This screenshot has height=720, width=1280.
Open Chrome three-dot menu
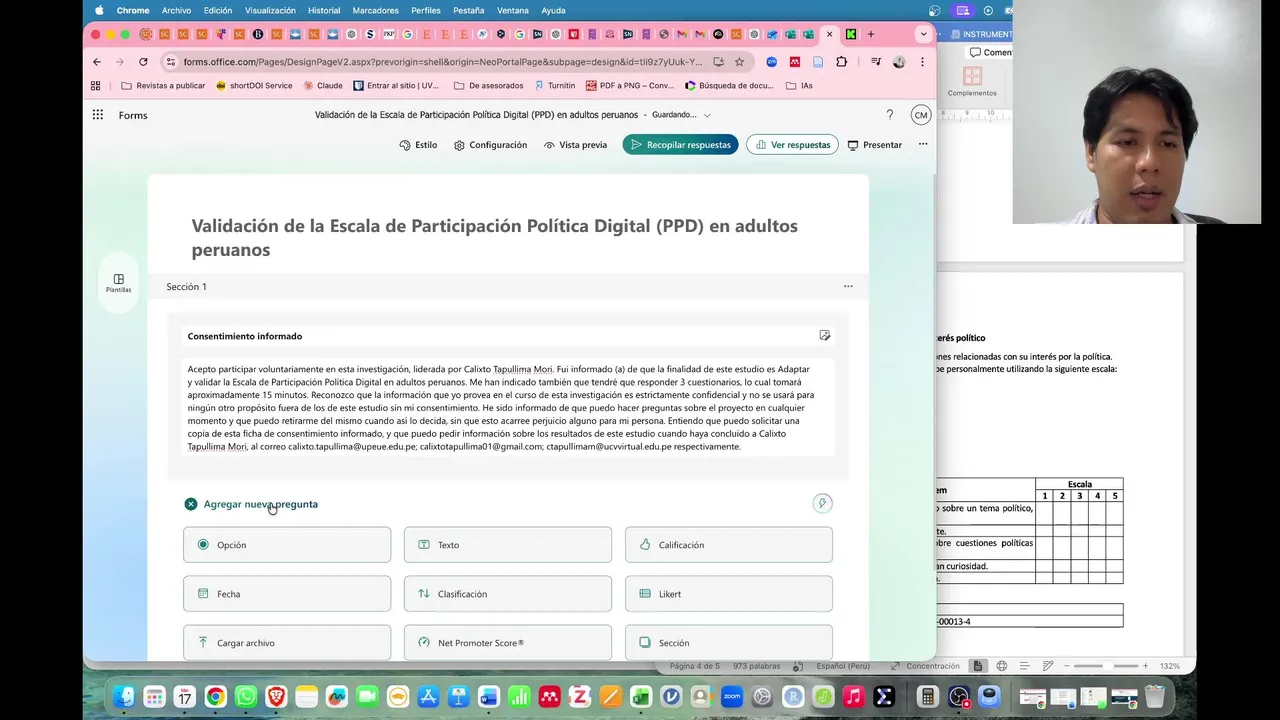[x=922, y=62]
